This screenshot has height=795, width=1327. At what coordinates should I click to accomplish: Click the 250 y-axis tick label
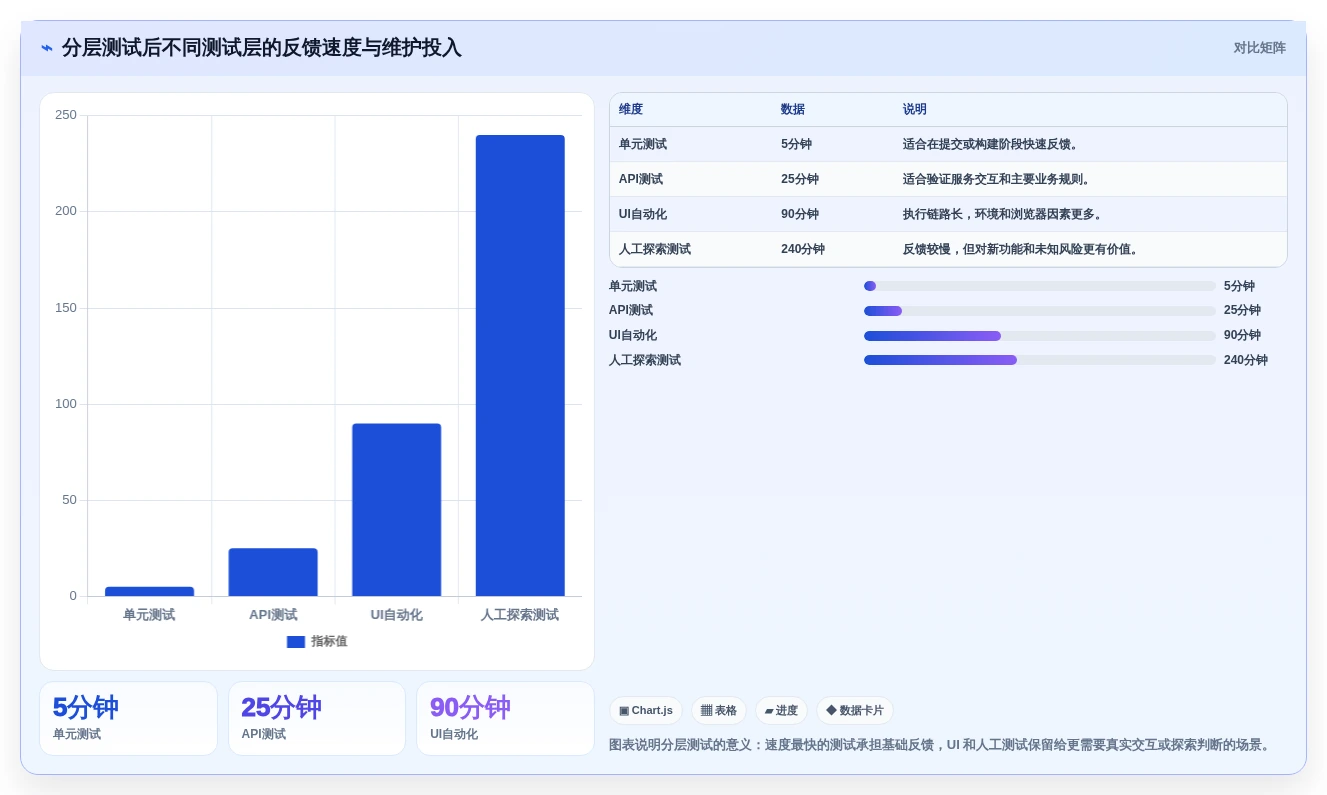[66, 115]
